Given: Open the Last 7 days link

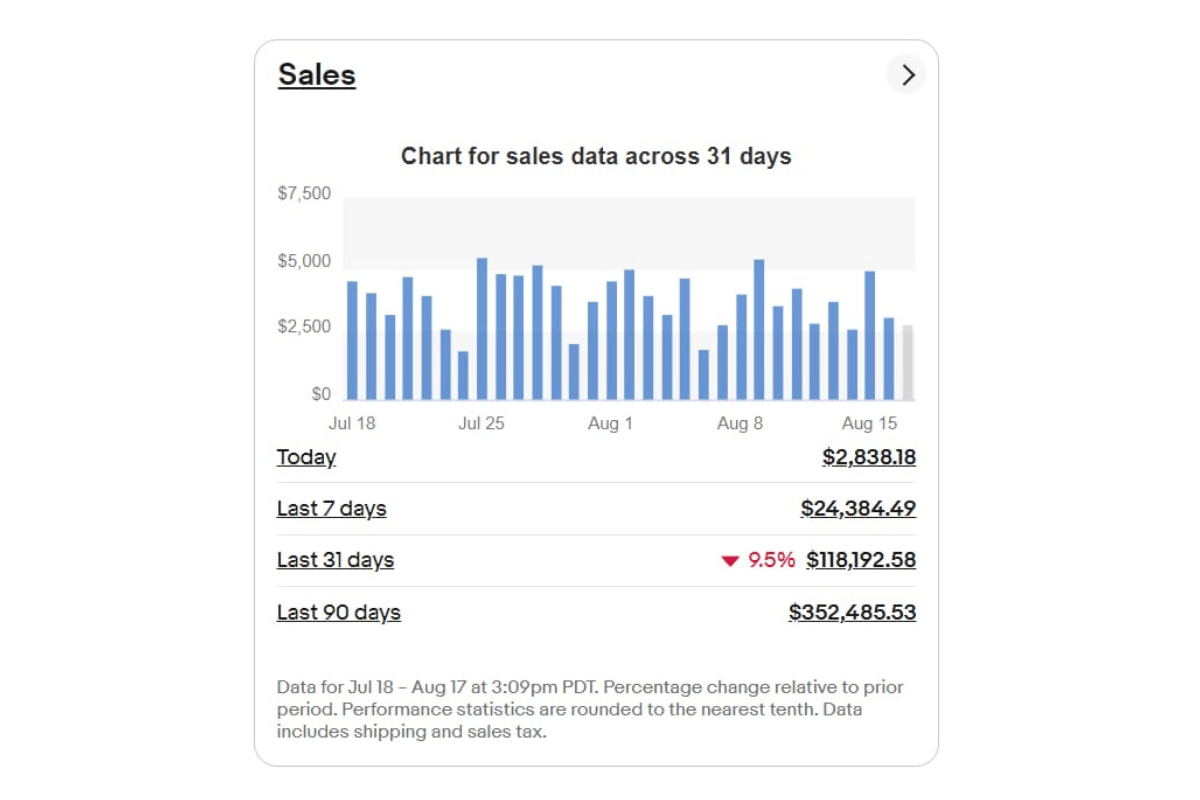Looking at the screenshot, I should (331, 508).
